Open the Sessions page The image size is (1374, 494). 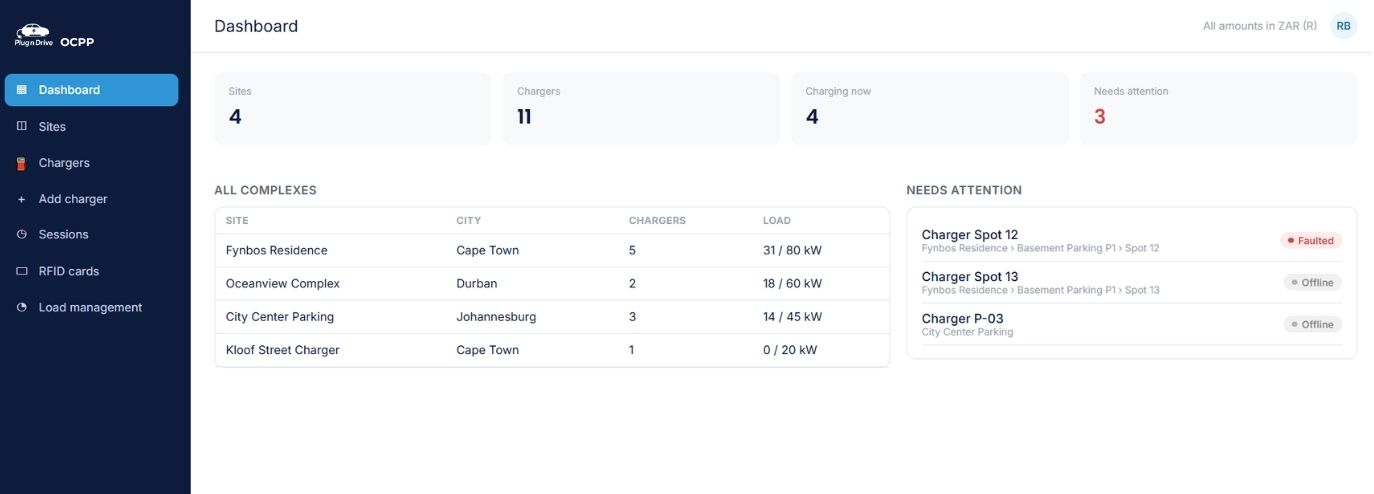[x=91, y=234]
